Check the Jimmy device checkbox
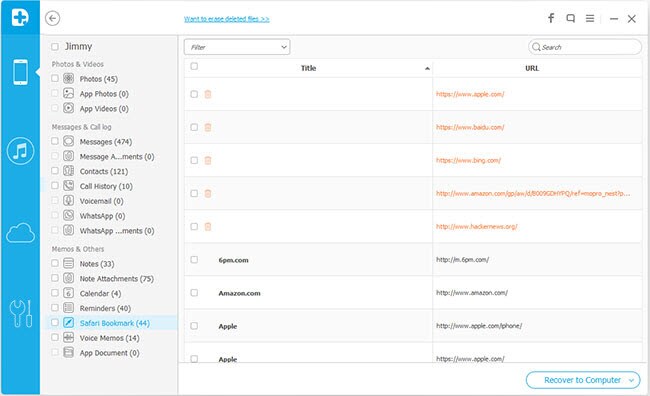Viewport: 650px width, 396px height. 55,46
